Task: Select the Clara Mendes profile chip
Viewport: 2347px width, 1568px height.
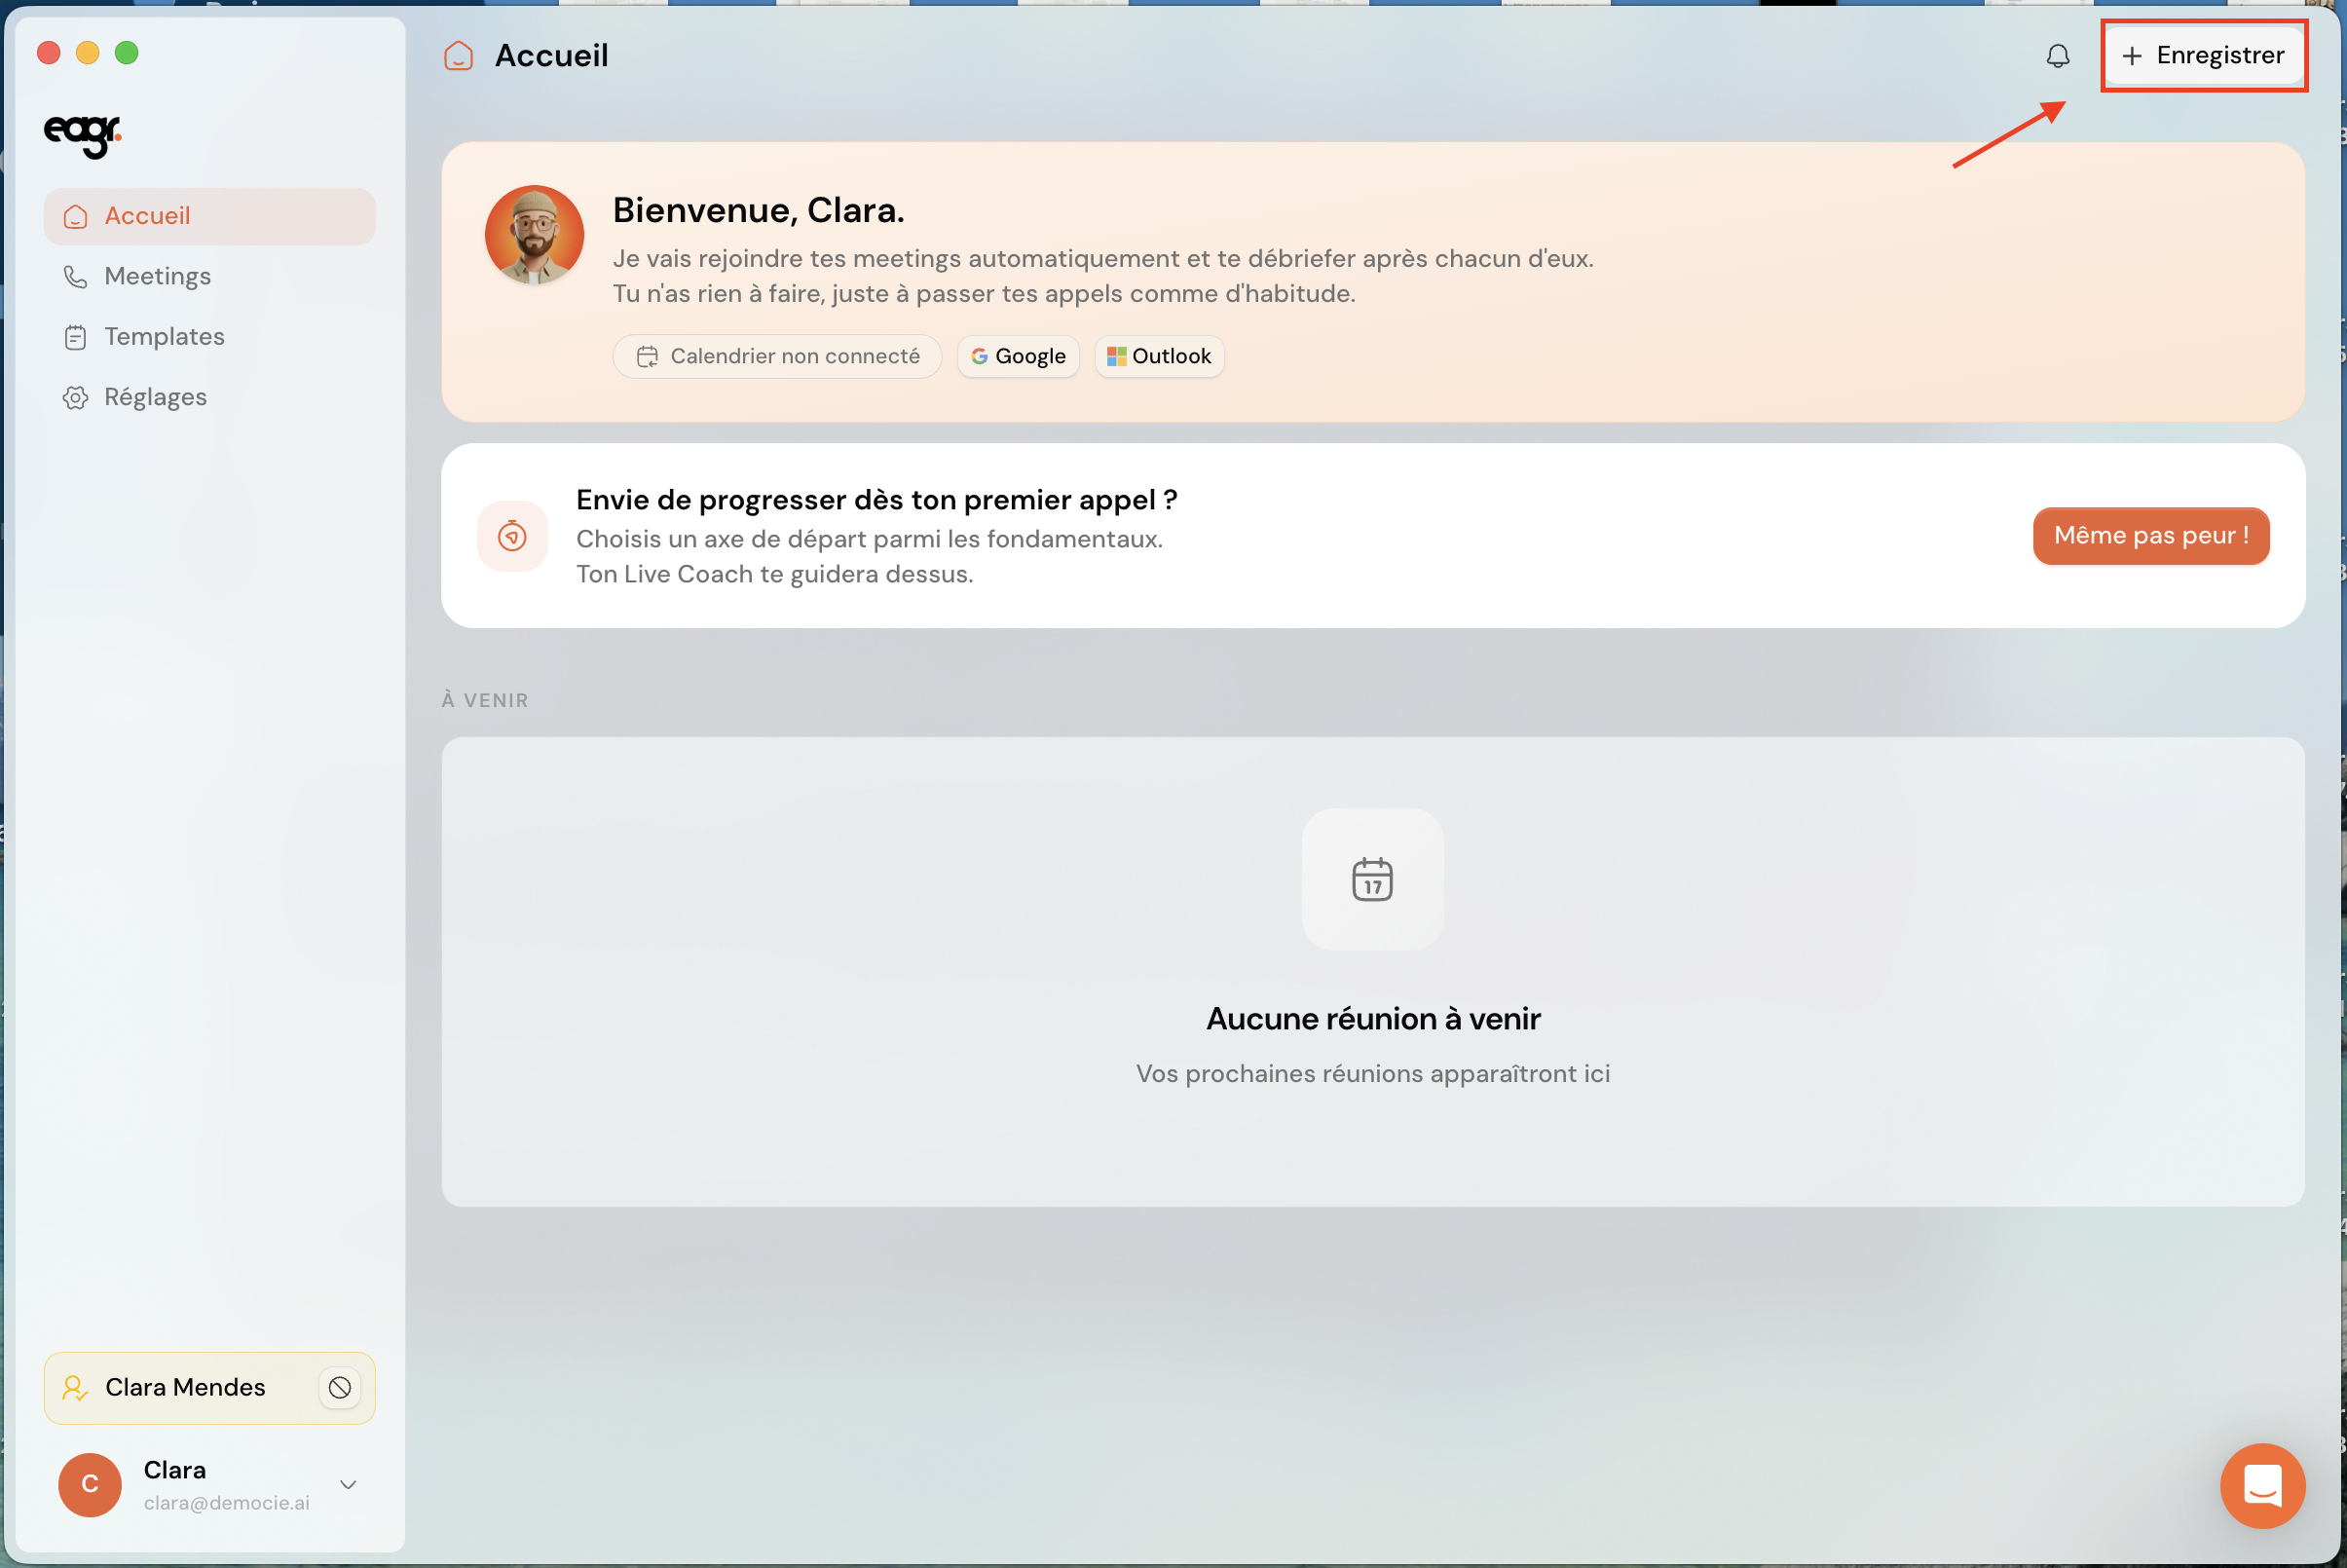Action: pyautogui.click(x=209, y=1388)
